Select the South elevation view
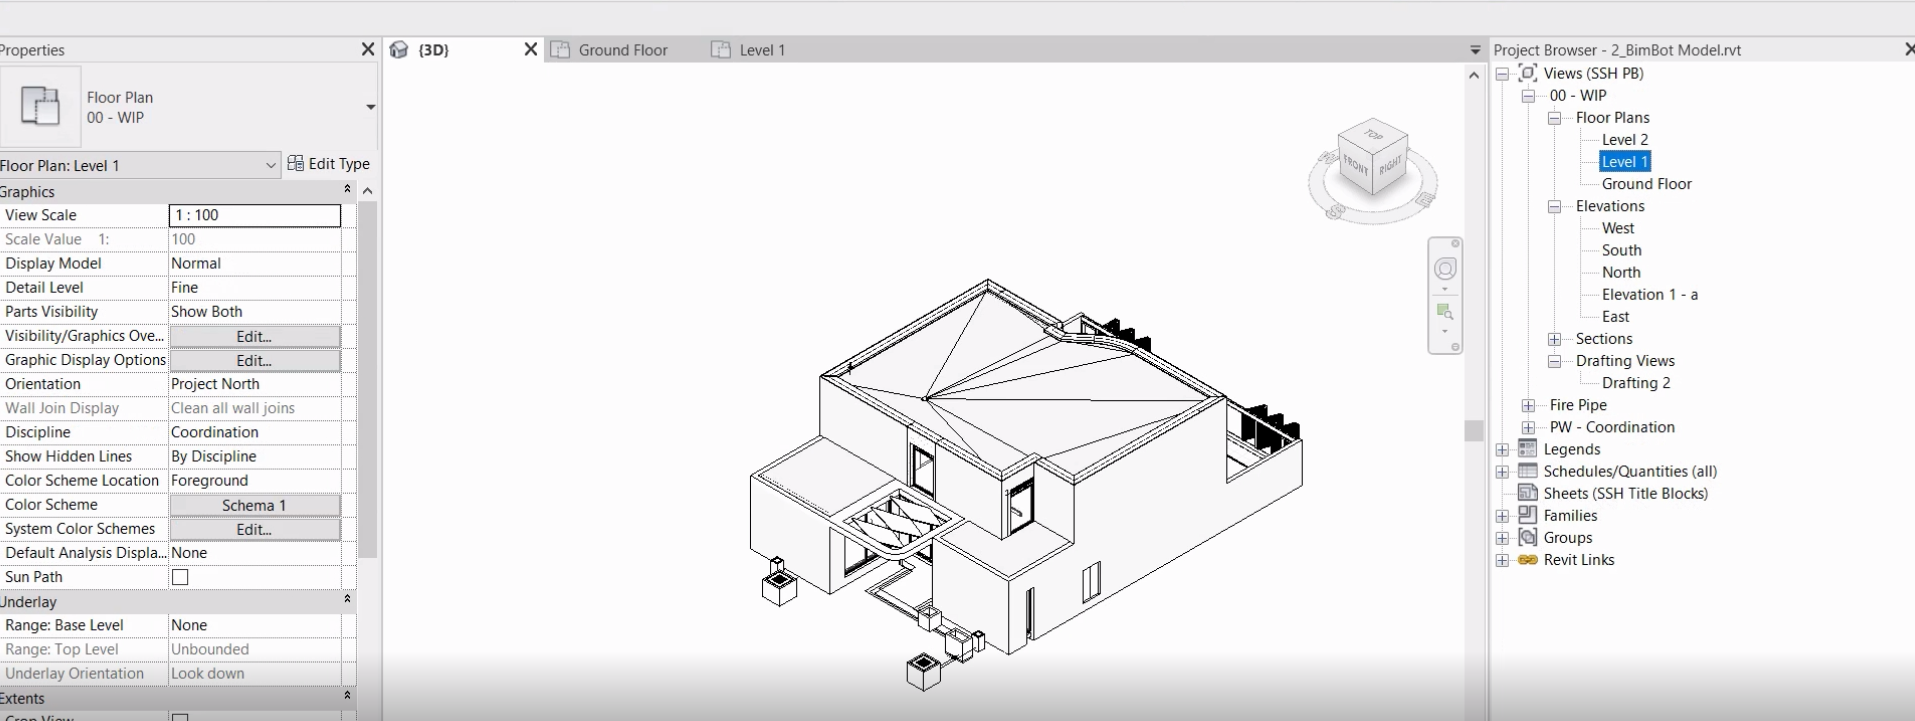 1621,250
